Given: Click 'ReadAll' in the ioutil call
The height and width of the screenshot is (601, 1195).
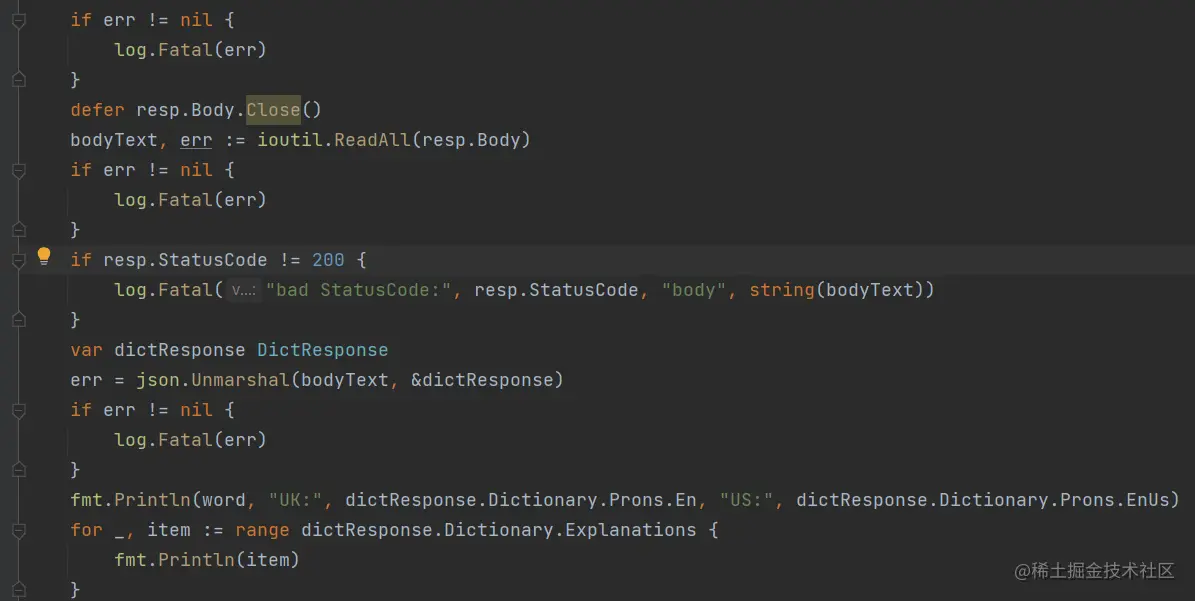Looking at the screenshot, I should tap(372, 140).
